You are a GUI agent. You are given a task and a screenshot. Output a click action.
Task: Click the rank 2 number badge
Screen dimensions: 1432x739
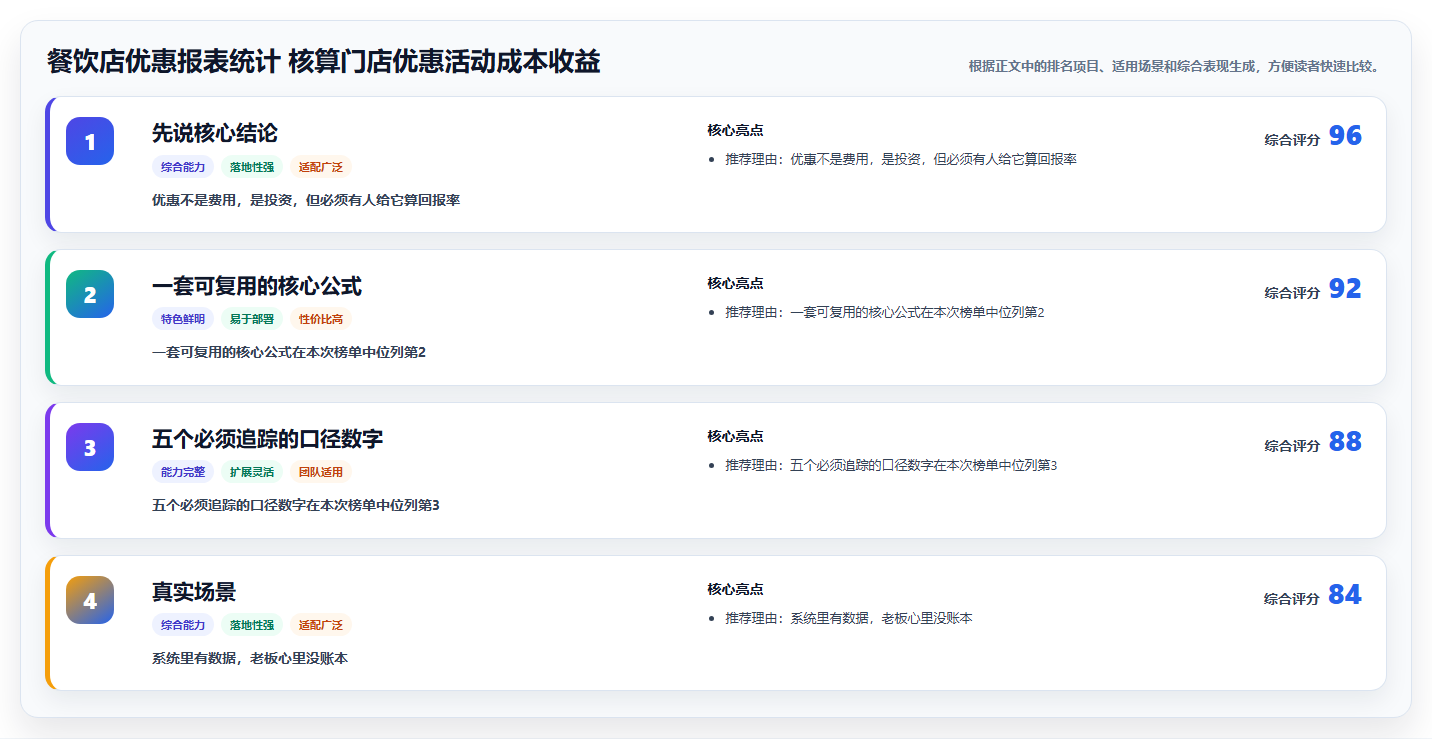pyautogui.click(x=90, y=294)
